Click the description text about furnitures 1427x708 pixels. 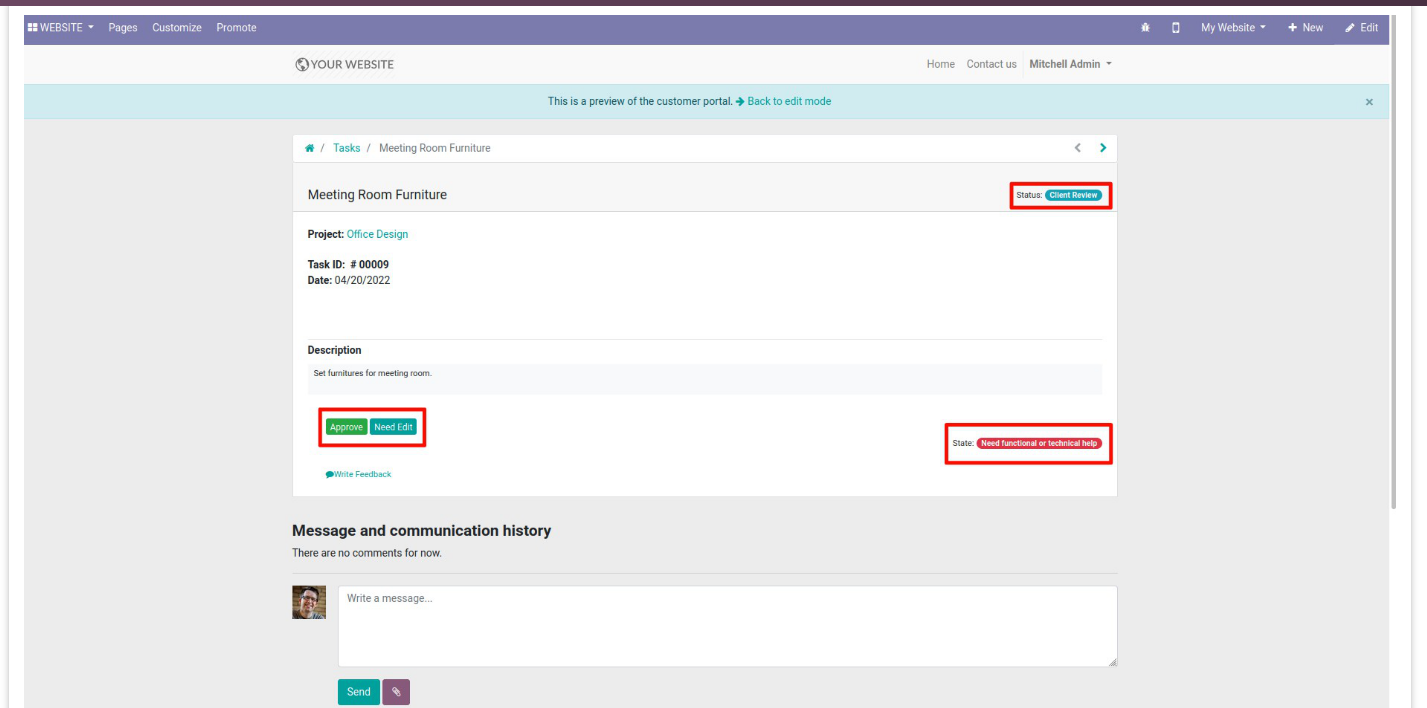(x=372, y=373)
